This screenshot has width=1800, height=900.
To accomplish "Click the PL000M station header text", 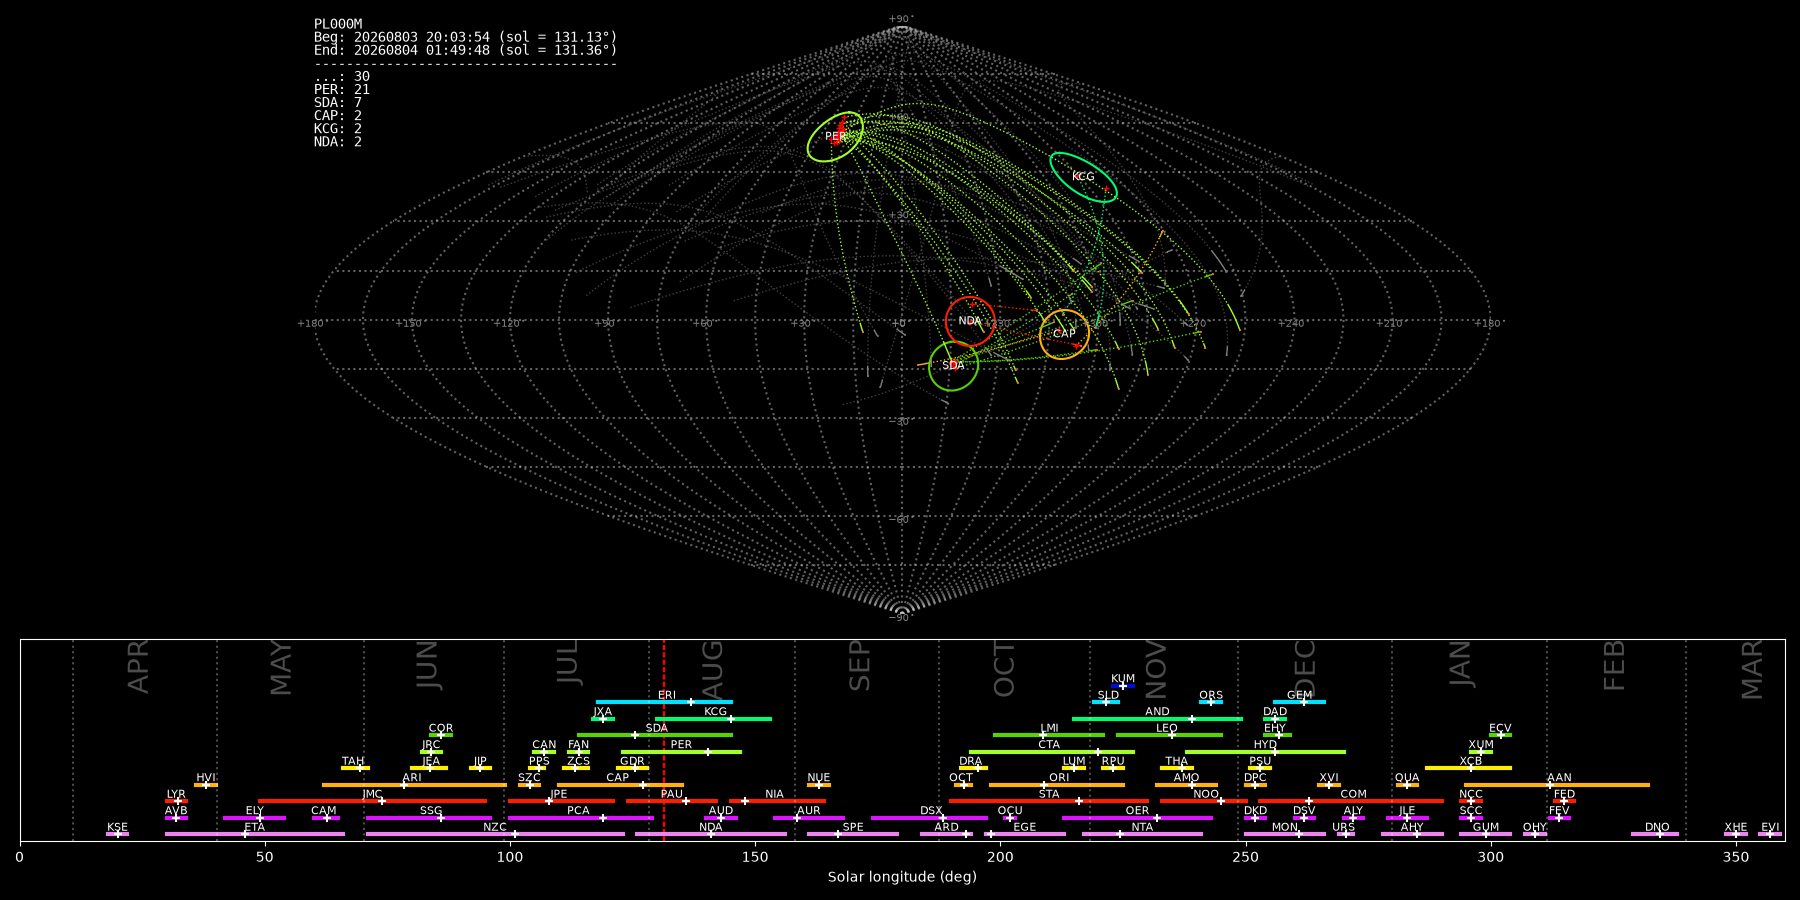I will (x=338, y=24).
